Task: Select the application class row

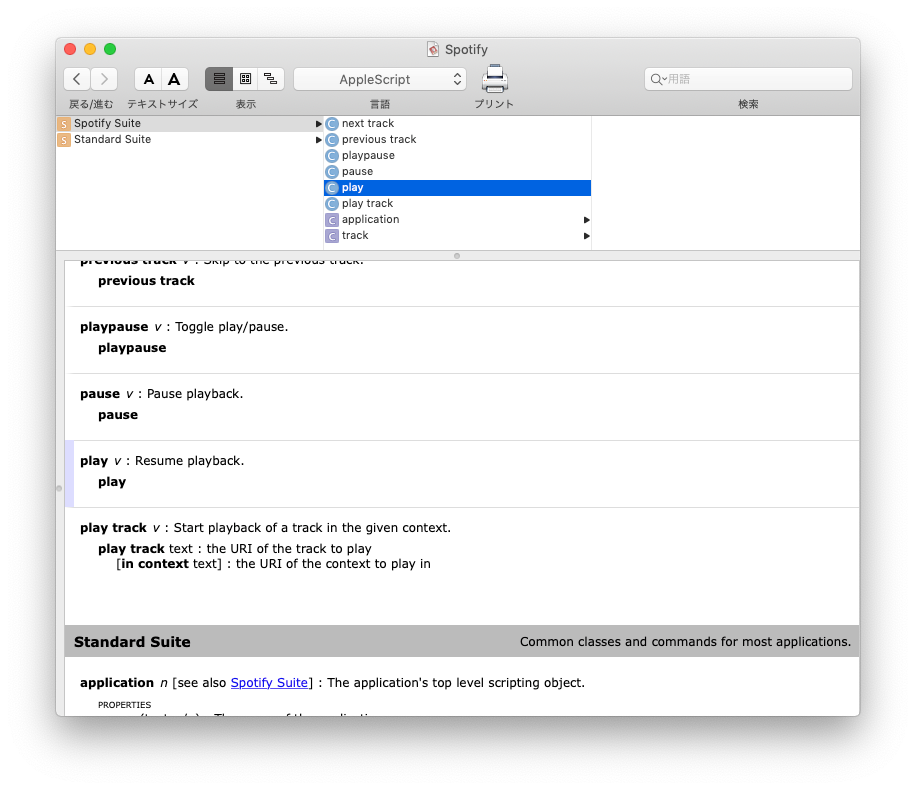Action: pos(457,219)
